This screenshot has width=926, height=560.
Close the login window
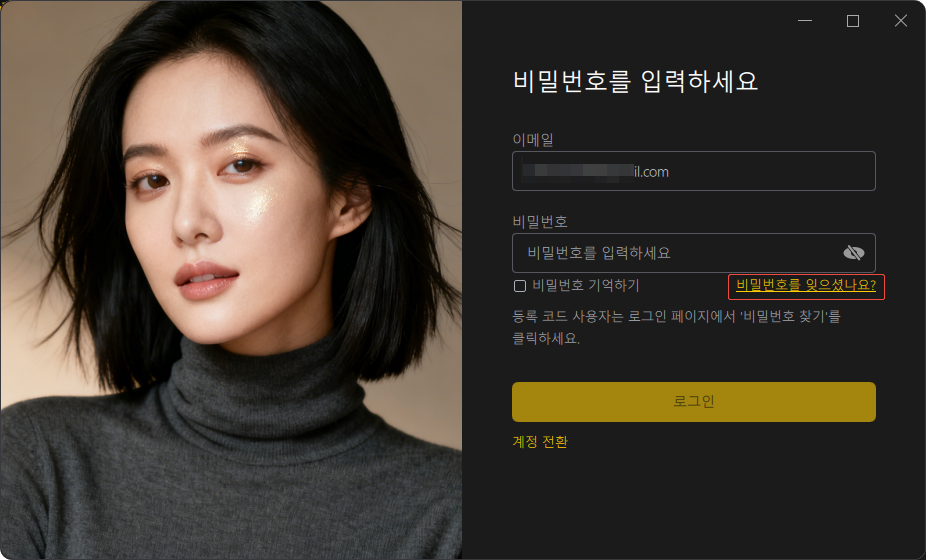(901, 21)
